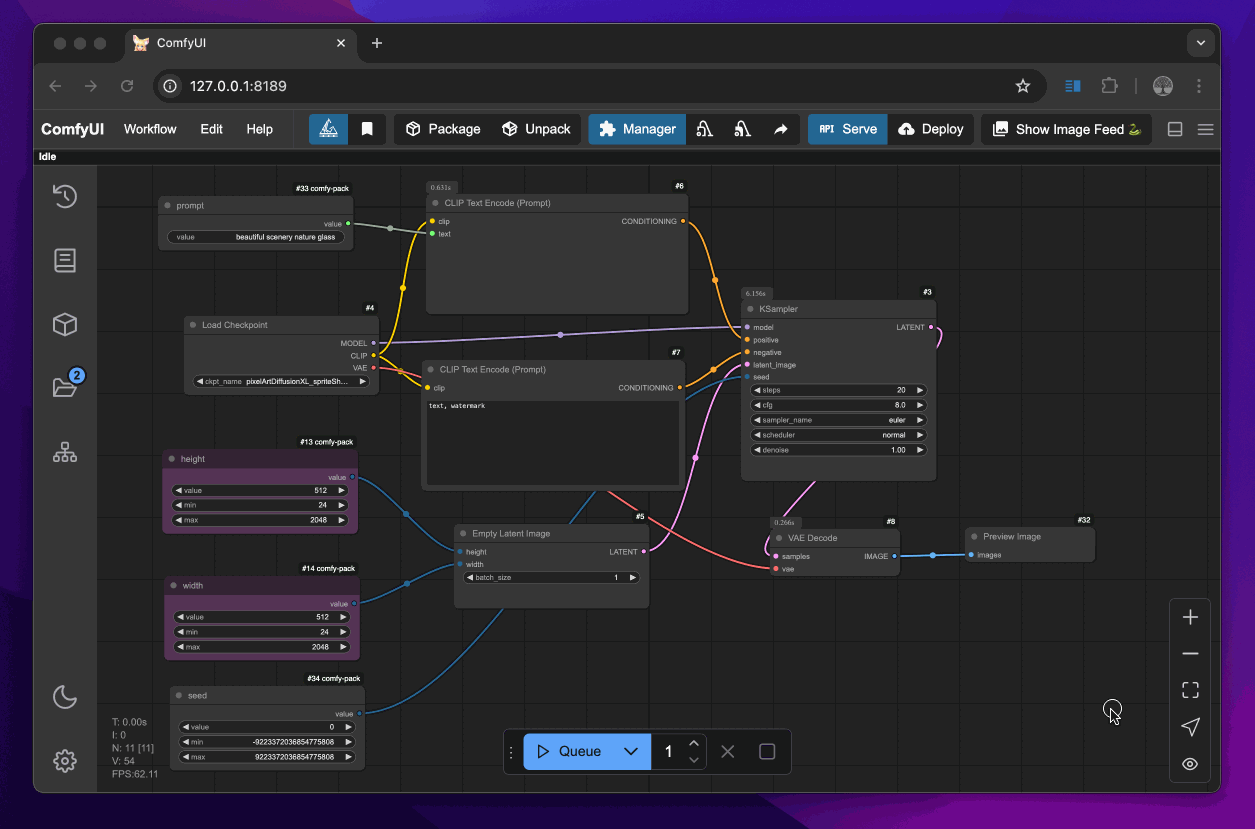1255x829 pixels.
Task: Click the bookmark icon in toolbar
Action: coord(367,129)
